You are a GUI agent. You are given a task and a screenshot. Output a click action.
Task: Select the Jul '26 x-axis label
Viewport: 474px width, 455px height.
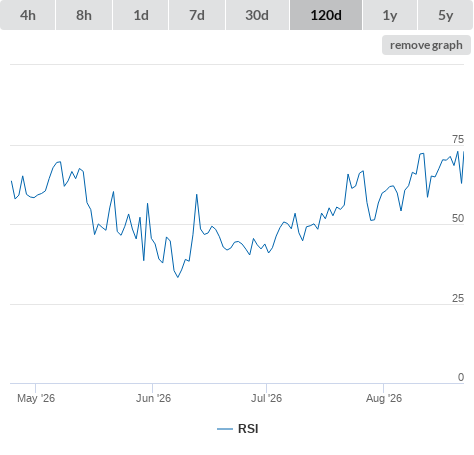click(266, 398)
